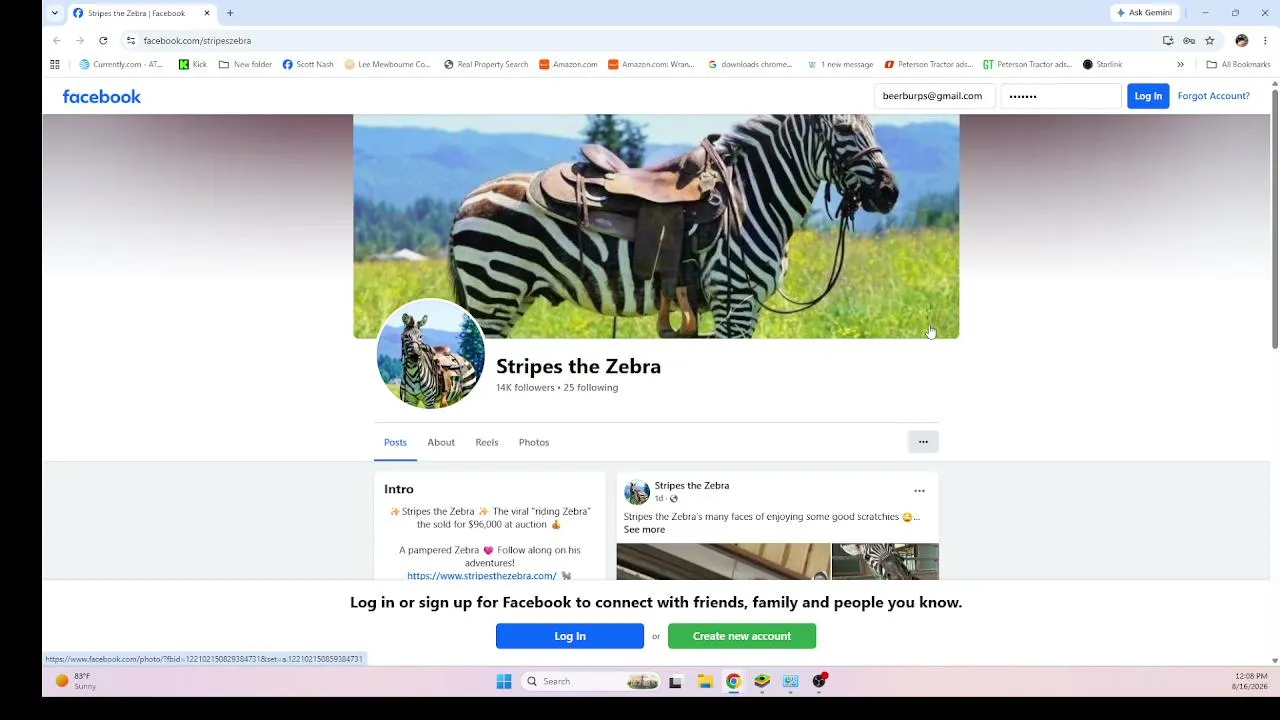Close the Stripes the Zebra browser tab
The width and height of the screenshot is (1280, 720).
pos(207,13)
